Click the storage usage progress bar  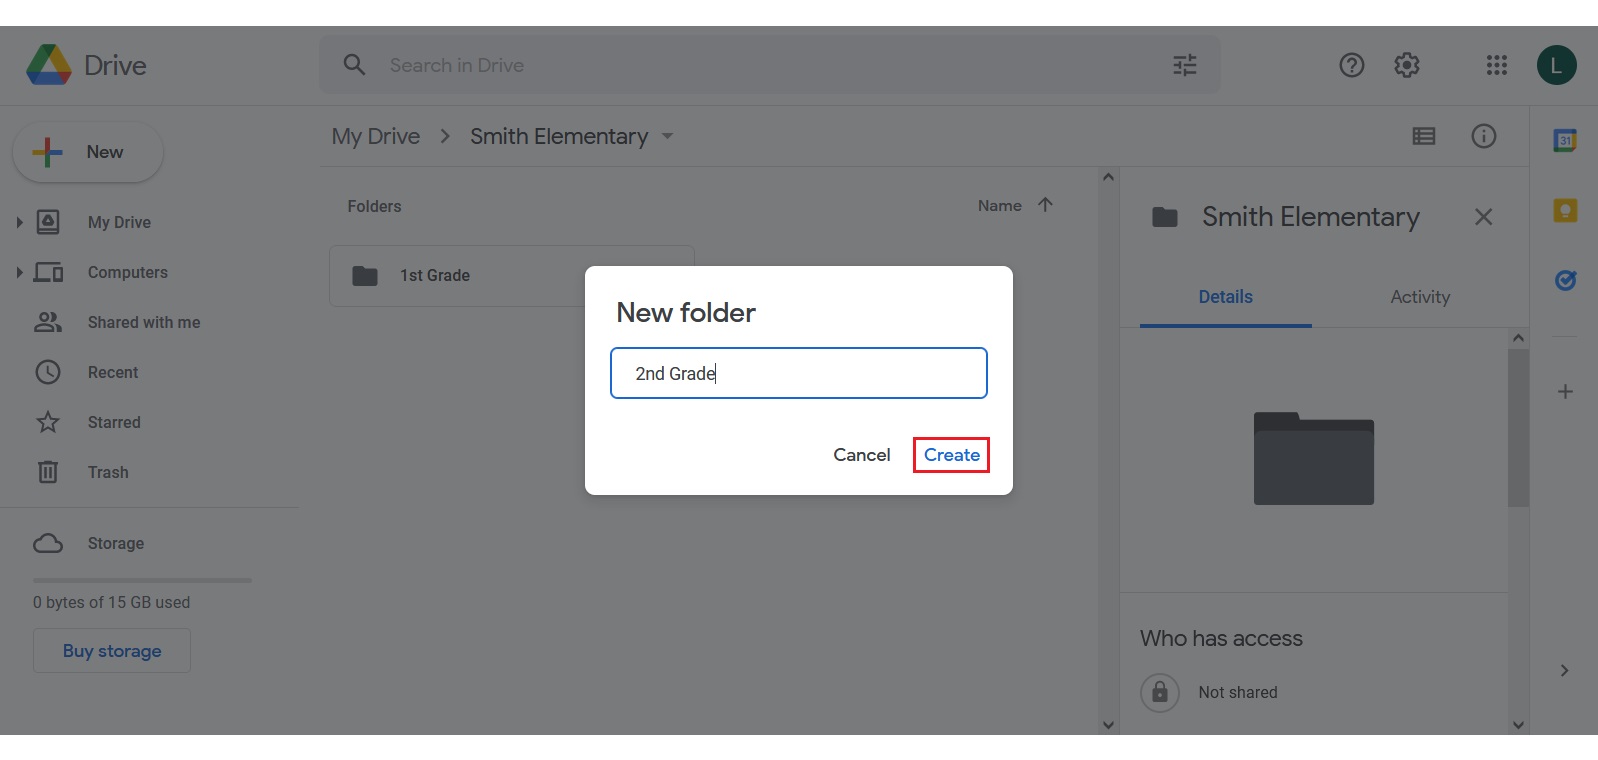(x=142, y=580)
